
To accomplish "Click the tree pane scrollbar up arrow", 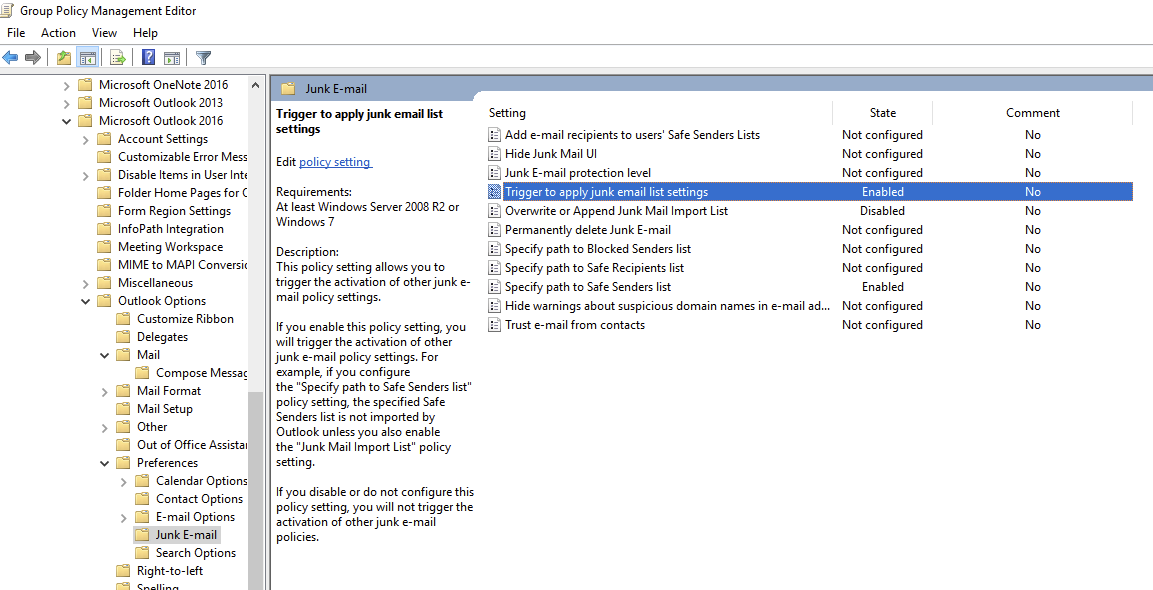I will click(255, 85).
